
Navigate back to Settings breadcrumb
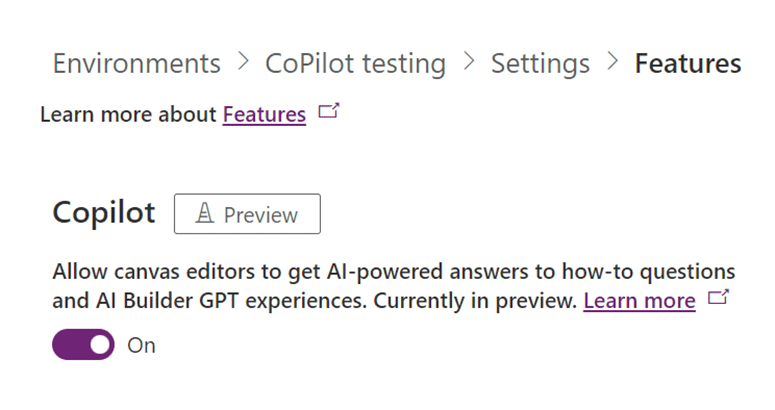pyautogui.click(x=540, y=64)
